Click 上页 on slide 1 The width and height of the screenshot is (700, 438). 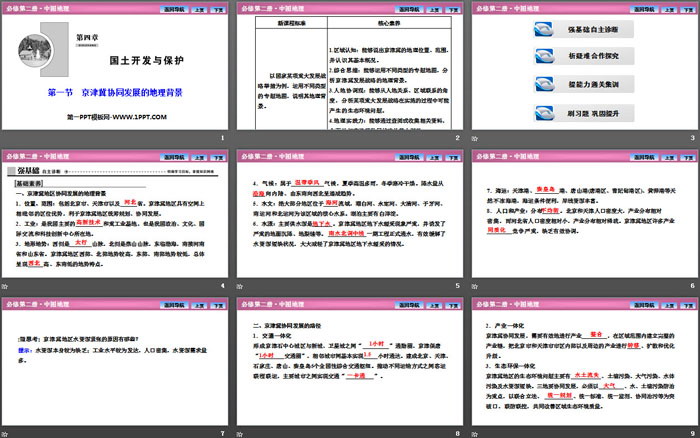tap(199, 9)
